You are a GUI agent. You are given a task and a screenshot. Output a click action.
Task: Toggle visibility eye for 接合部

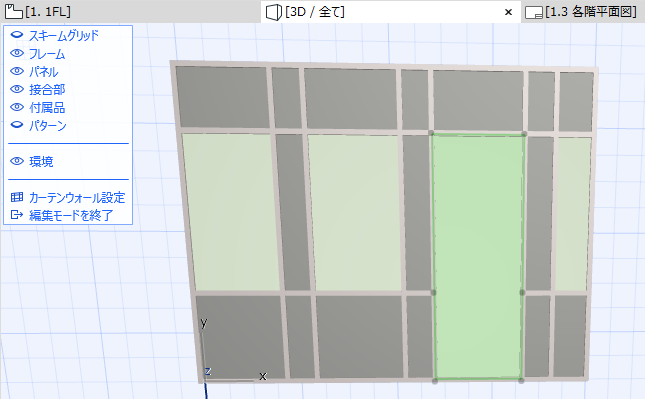(17, 89)
